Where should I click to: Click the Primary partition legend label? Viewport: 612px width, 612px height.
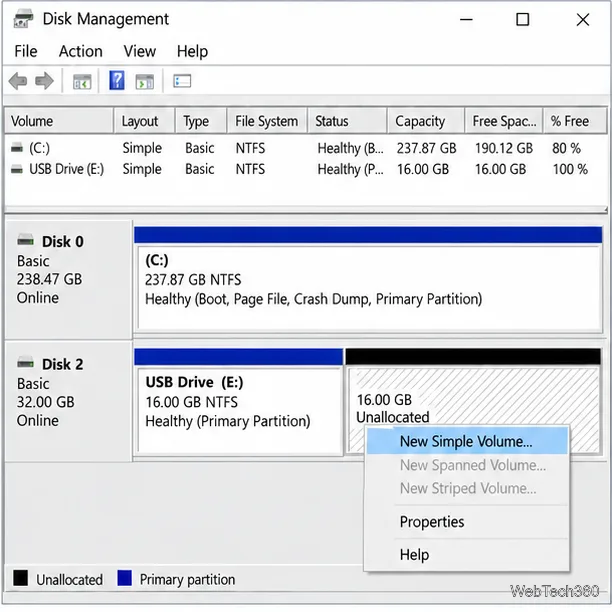pos(187,580)
